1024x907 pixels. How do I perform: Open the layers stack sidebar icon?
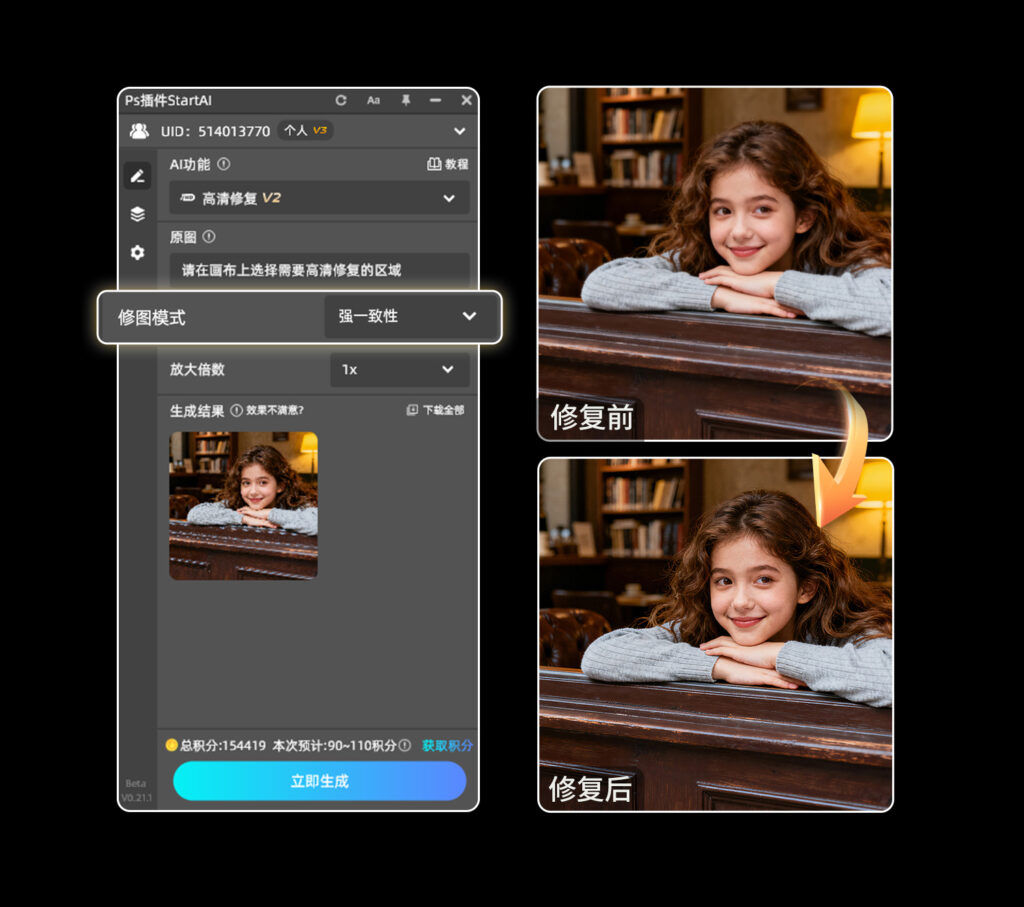click(137, 214)
